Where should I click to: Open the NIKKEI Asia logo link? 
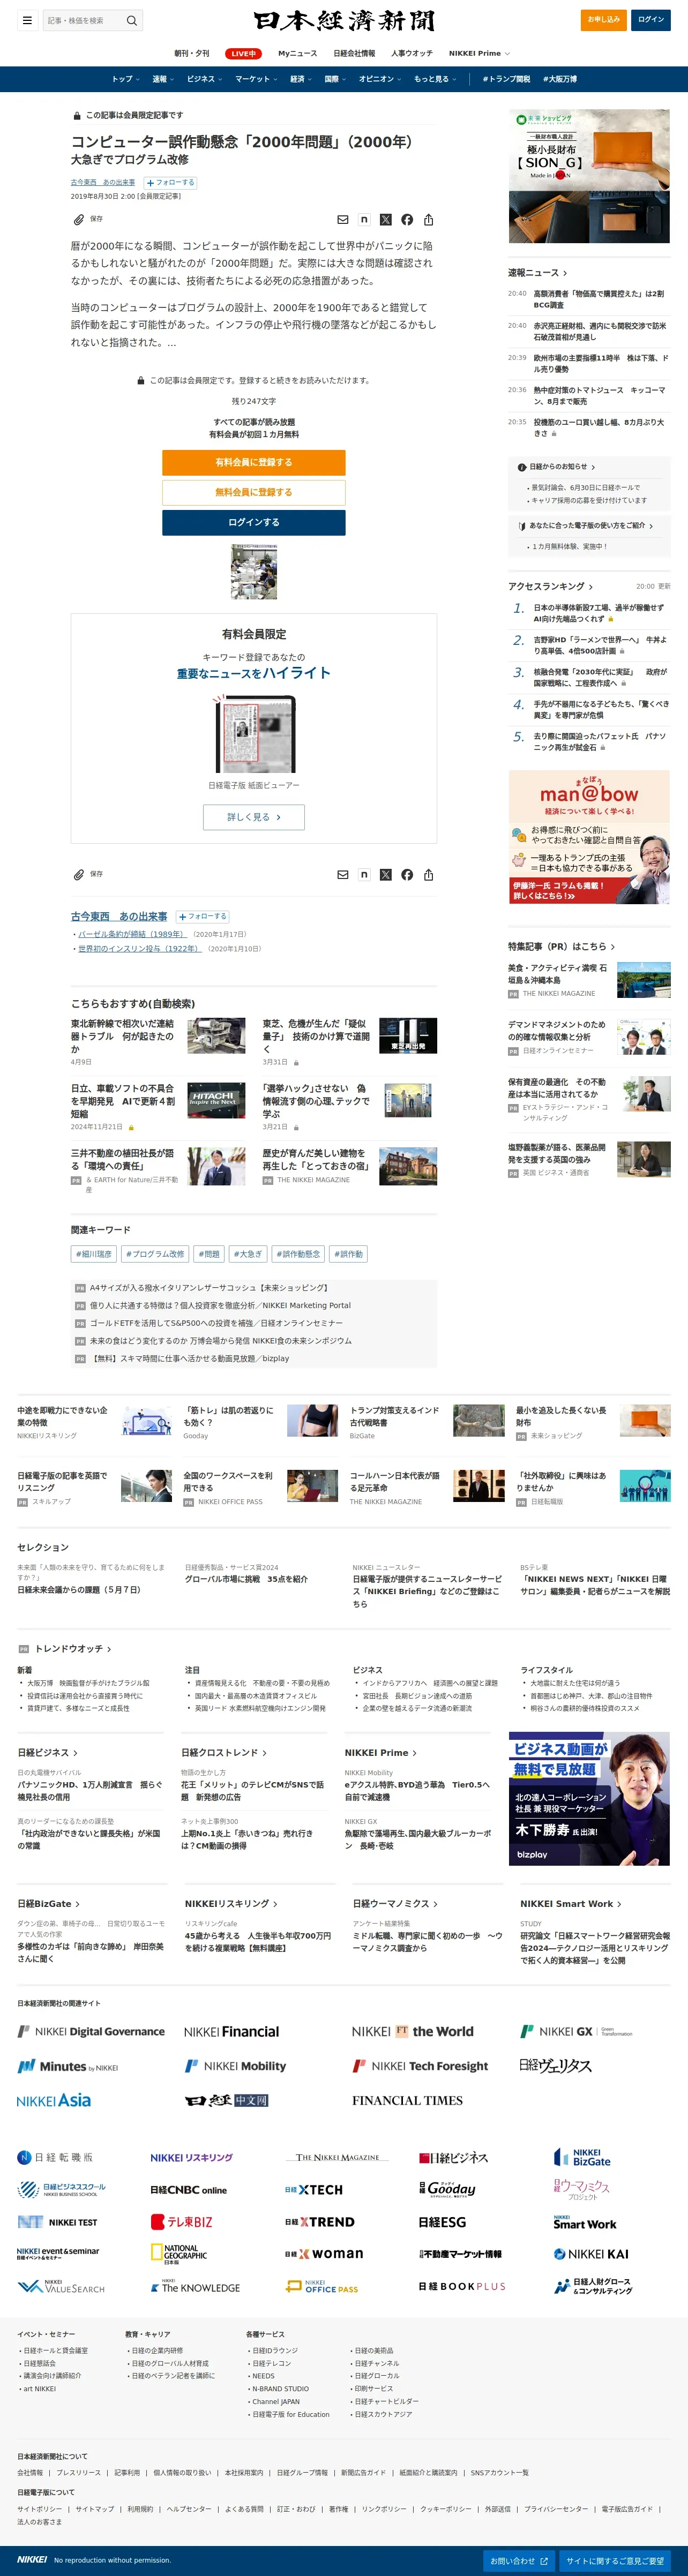tap(54, 2101)
